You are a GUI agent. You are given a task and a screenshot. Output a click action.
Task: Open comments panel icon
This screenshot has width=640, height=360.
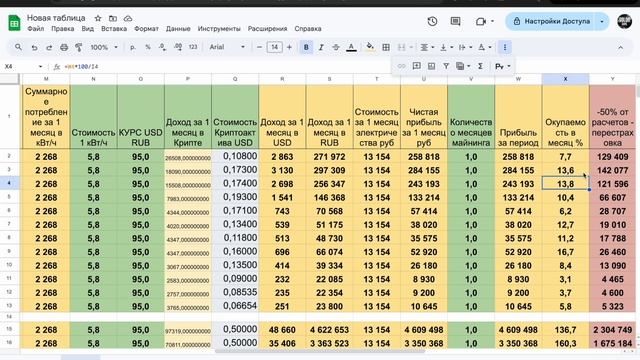coord(456,21)
